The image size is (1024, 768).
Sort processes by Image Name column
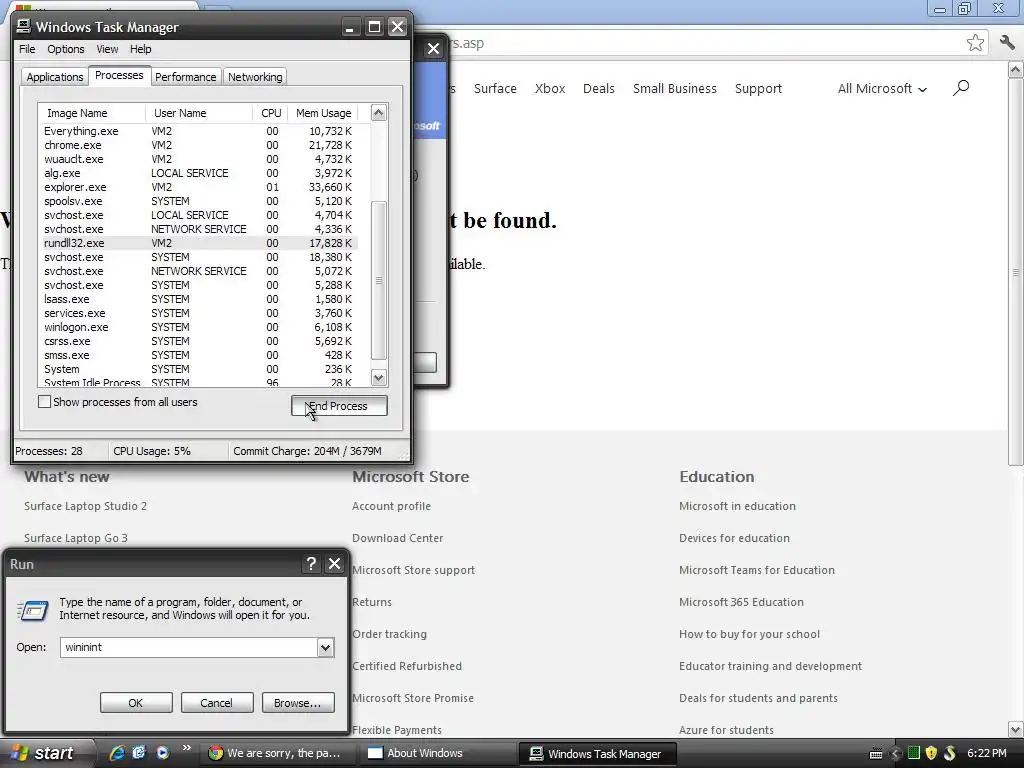click(92, 113)
